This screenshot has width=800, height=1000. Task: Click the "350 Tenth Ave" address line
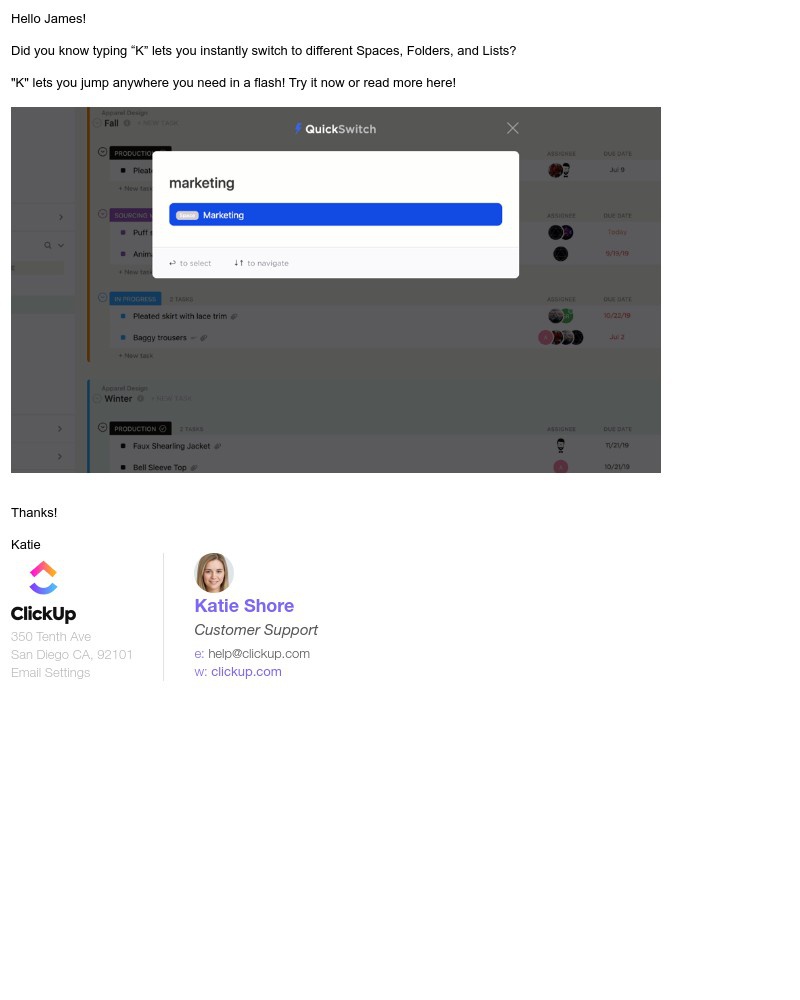pyautogui.click(x=51, y=636)
